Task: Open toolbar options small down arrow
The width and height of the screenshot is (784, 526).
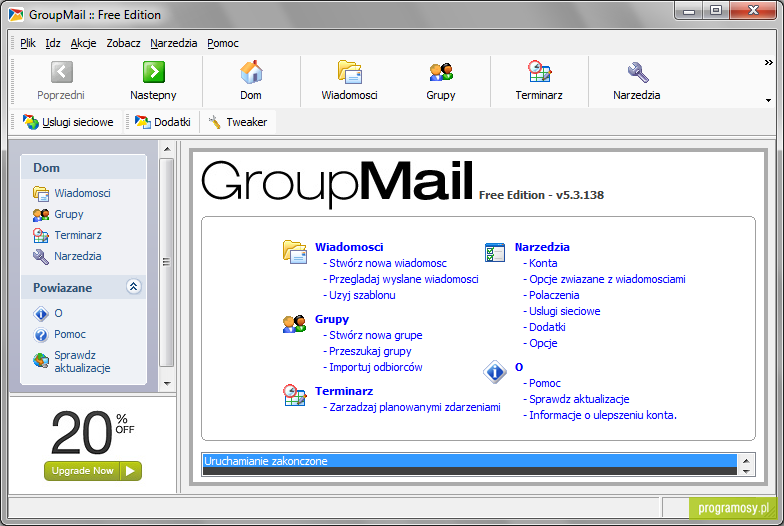Action: coord(768,100)
